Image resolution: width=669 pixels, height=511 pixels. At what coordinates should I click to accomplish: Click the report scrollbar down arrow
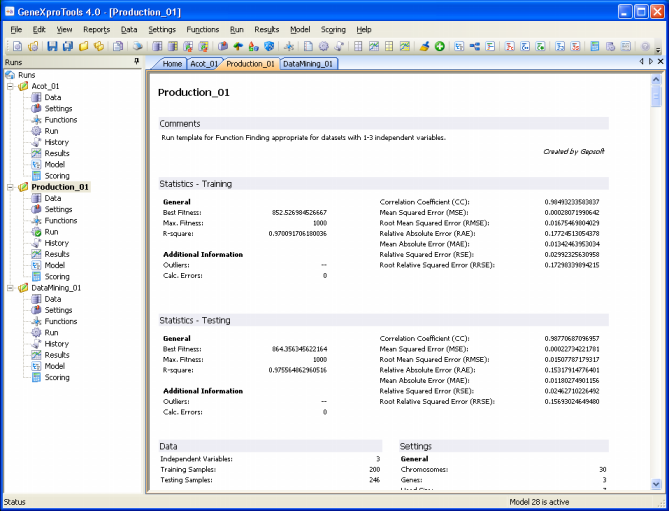click(656, 484)
